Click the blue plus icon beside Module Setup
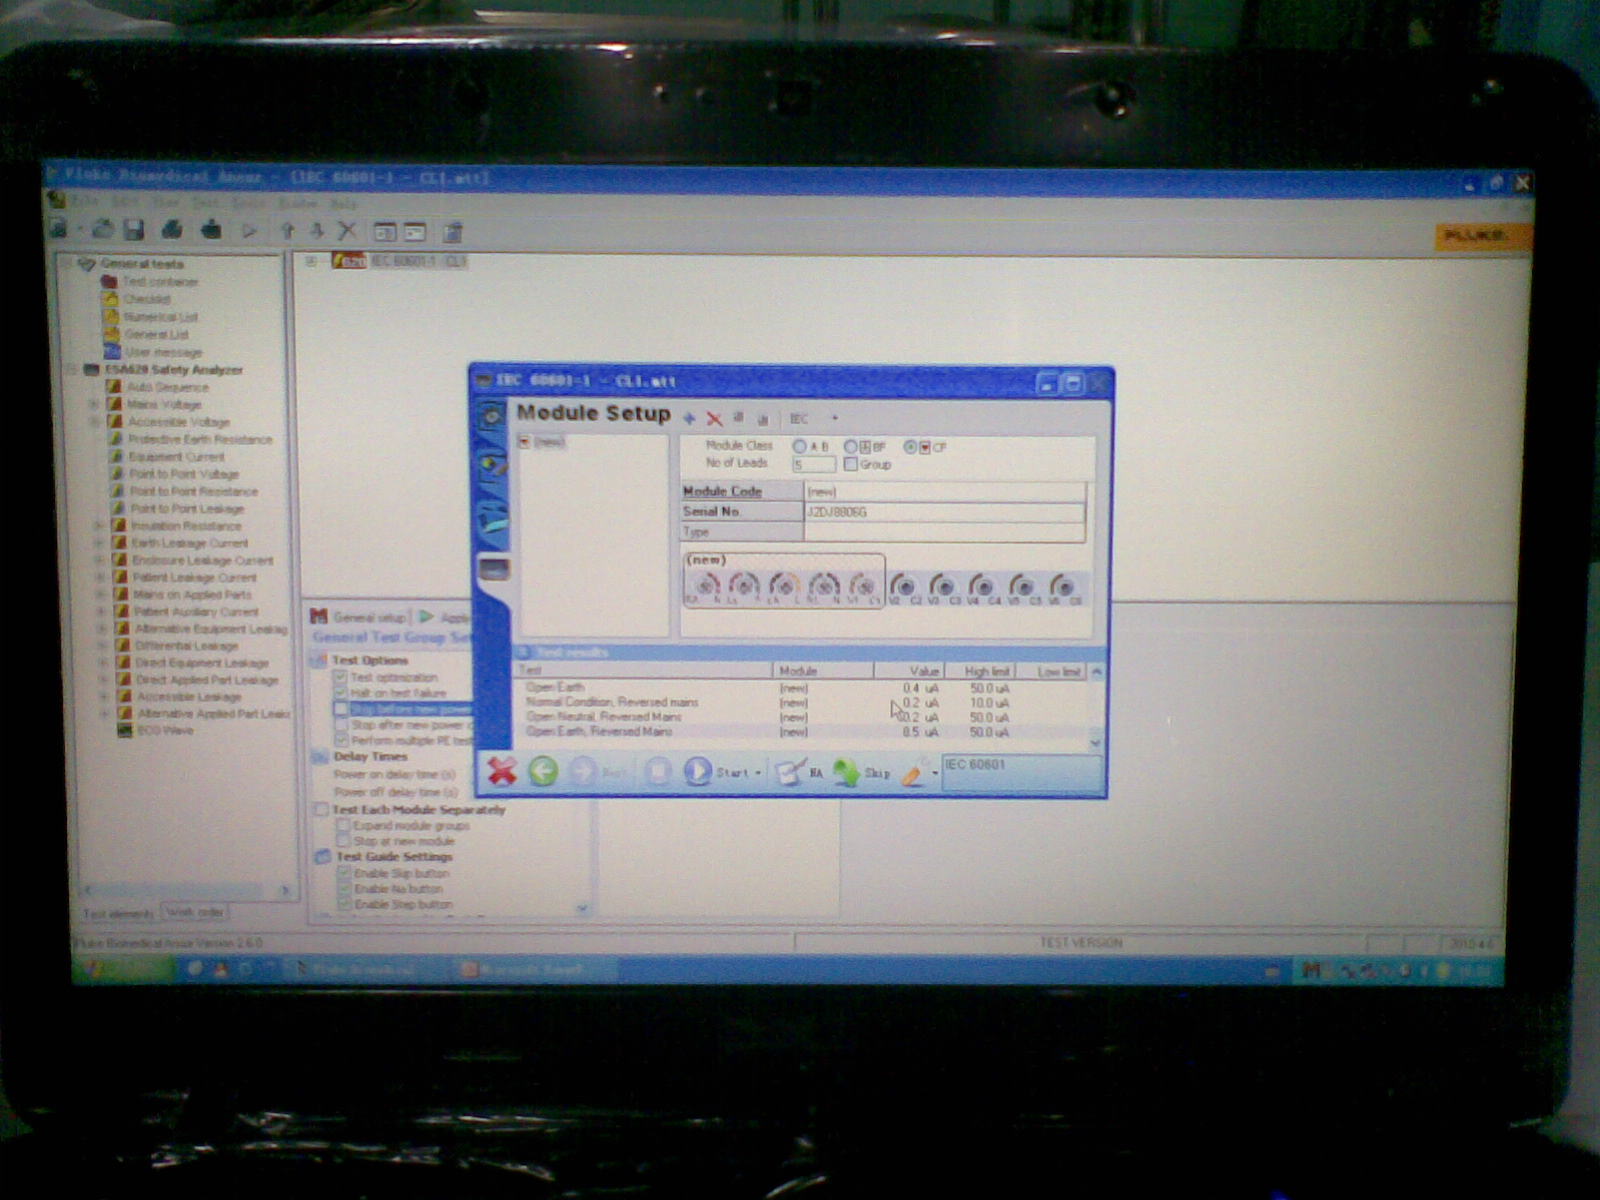Viewport: 1600px width, 1200px height. click(x=689, y=418)
